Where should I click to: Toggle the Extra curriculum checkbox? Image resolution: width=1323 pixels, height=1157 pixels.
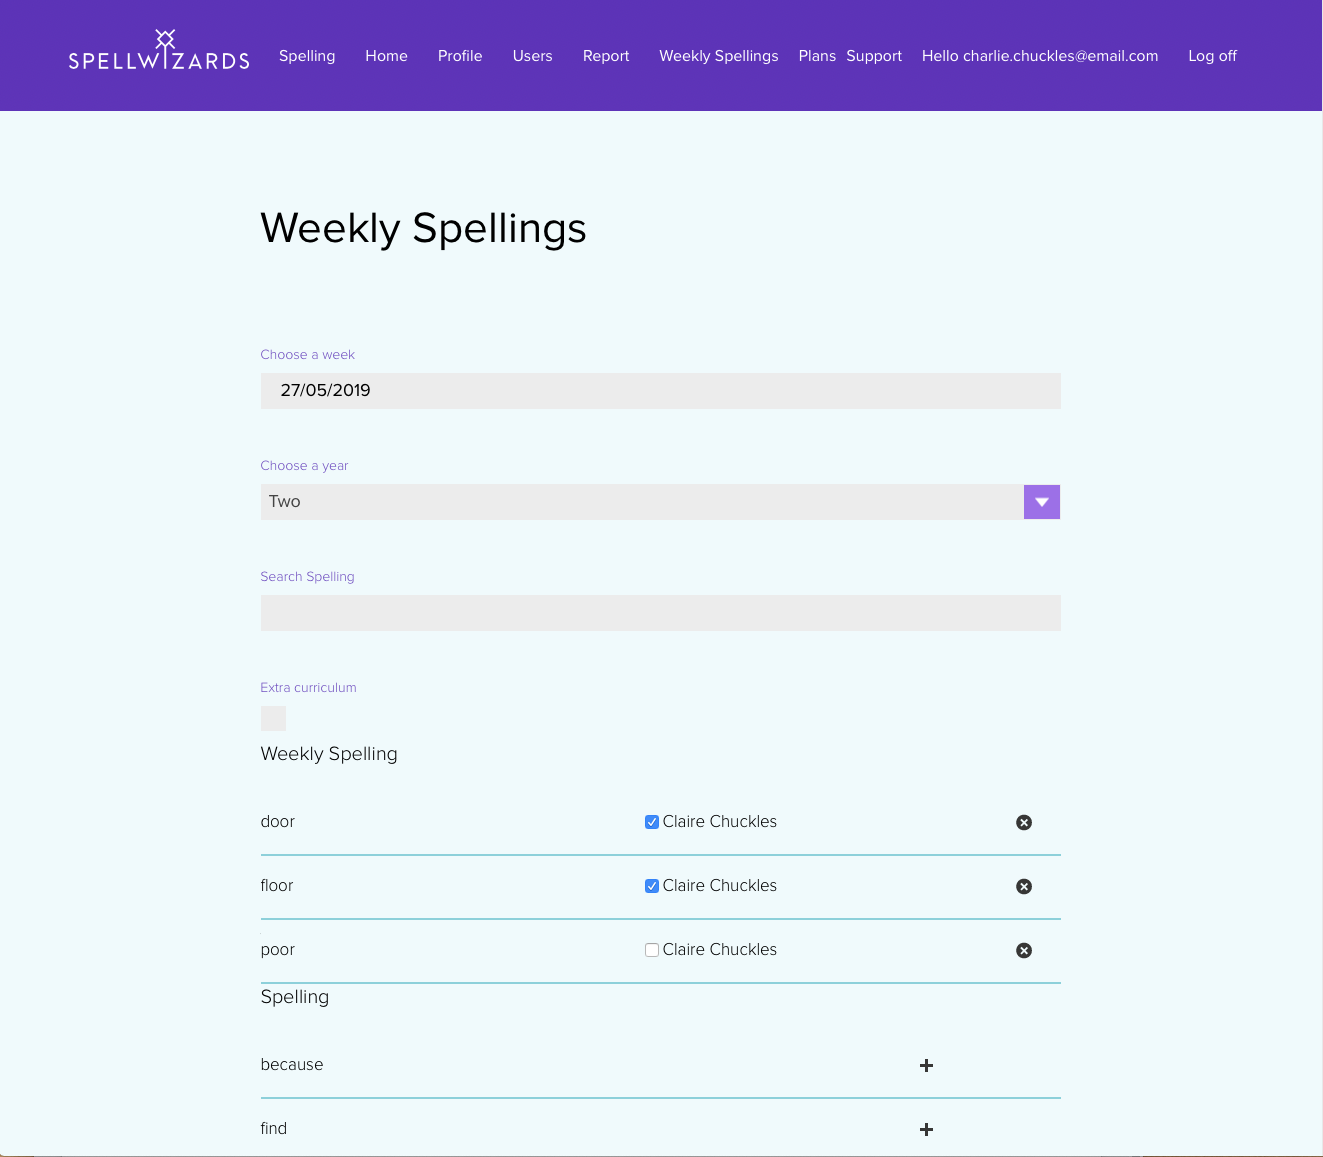[x=273, y=718]
